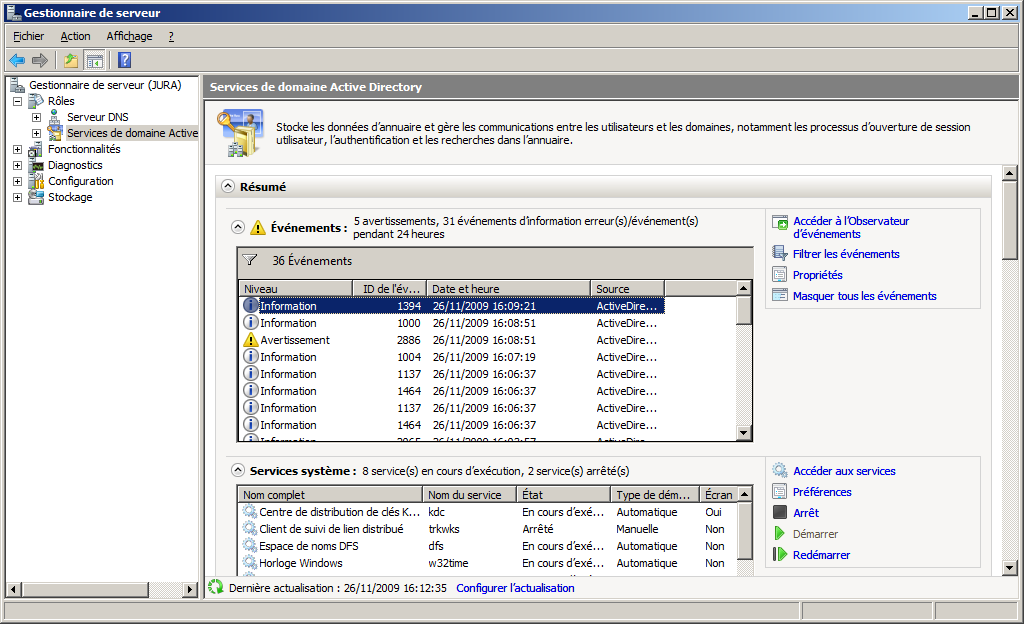The width and height of the screenshot is (1024, 624).
Task: Collapse the Services système section chevron
Action: (x=238, y=470)
